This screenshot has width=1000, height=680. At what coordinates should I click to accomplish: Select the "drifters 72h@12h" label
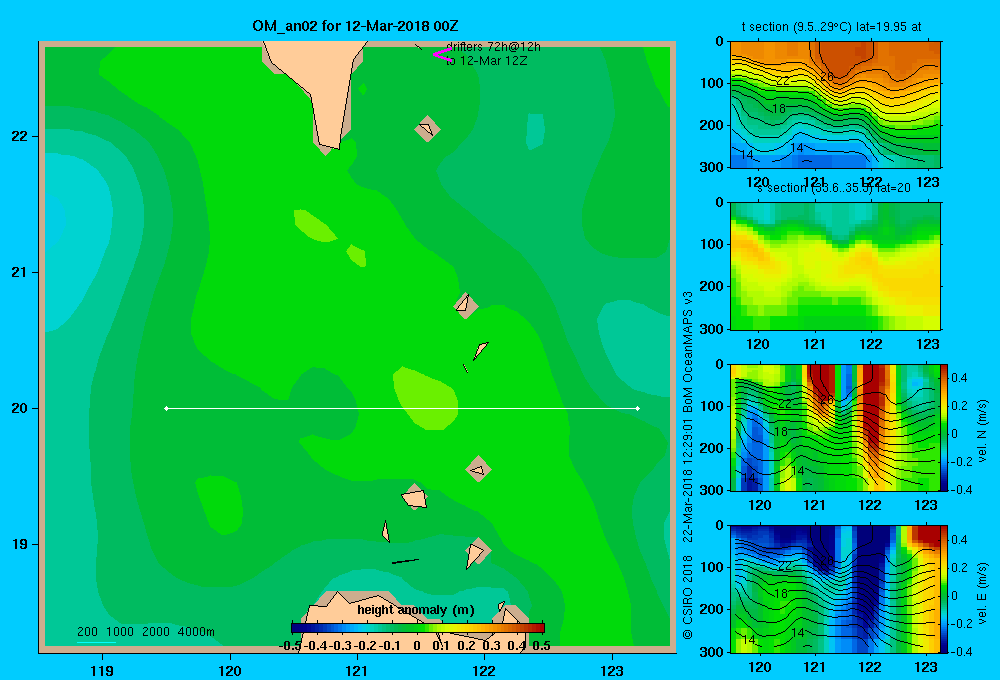493,47
